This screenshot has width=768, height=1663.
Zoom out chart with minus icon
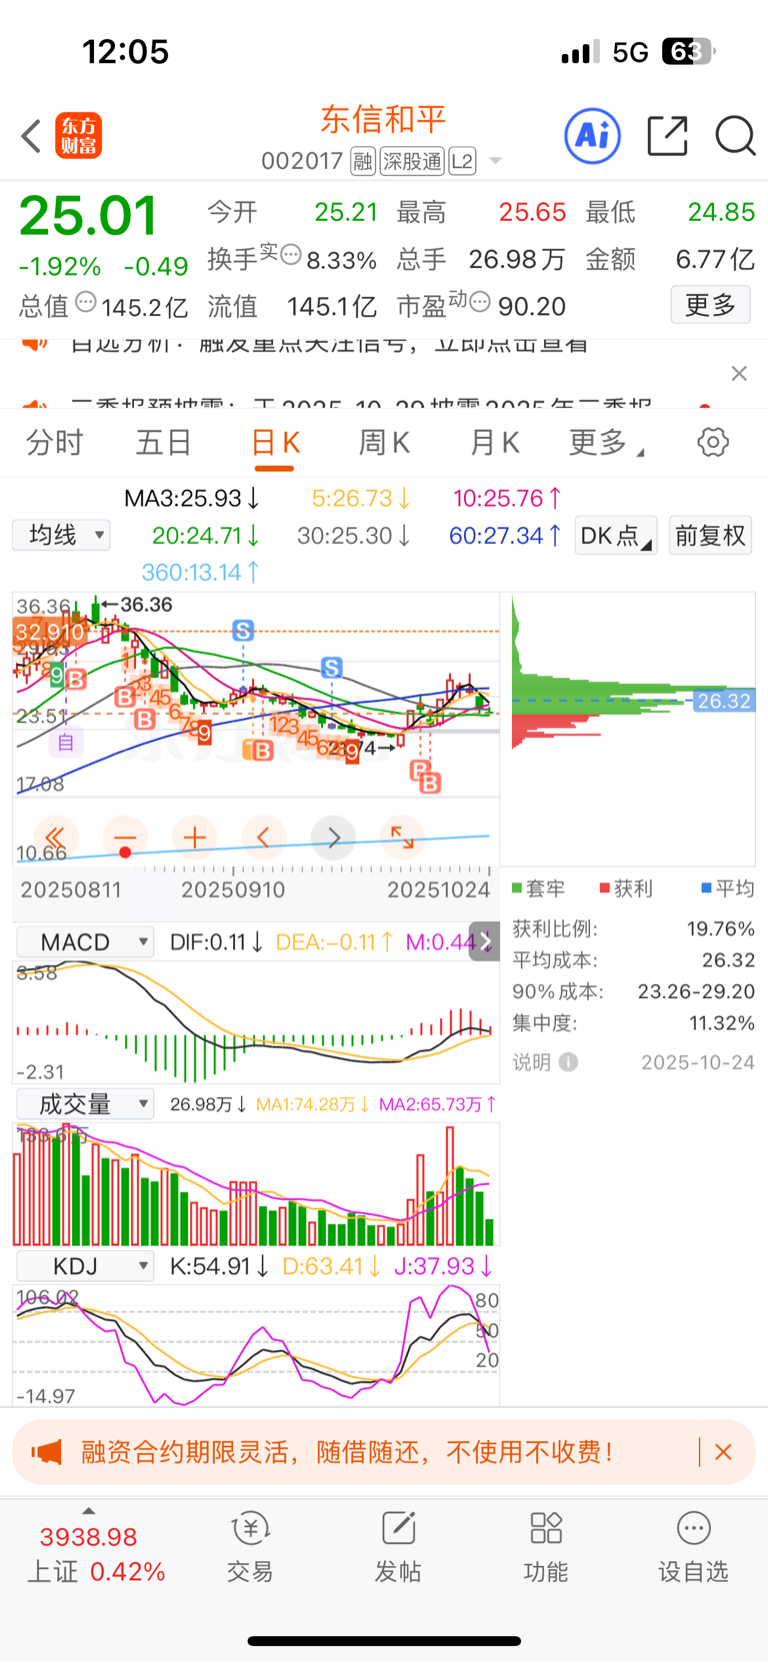(125, 837)
